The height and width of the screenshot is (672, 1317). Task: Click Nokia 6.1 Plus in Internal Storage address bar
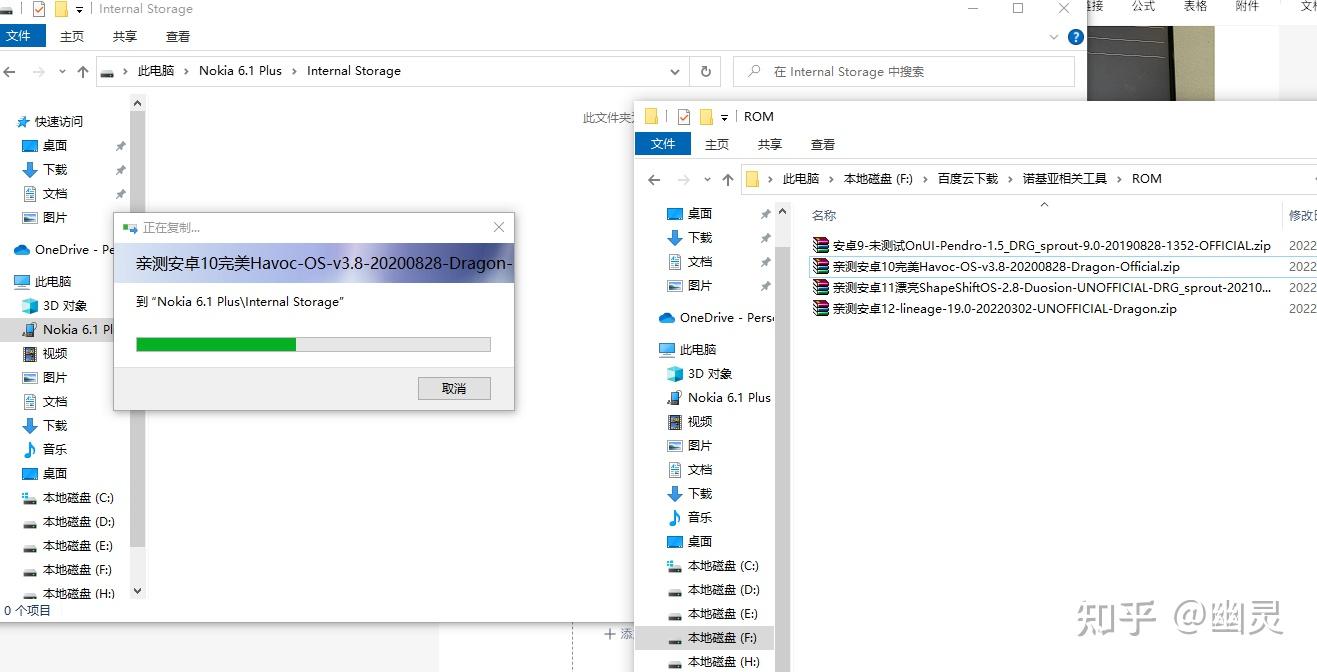coord(240,71)
